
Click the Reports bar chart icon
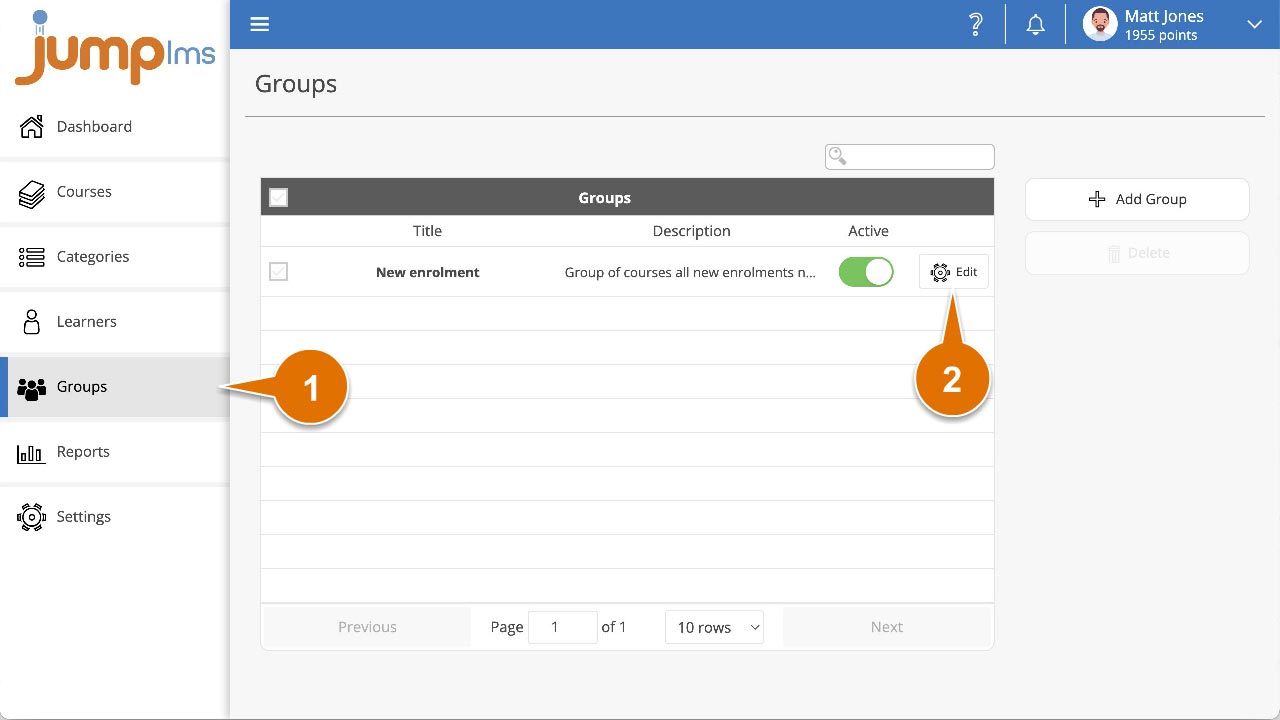(32, 453)
